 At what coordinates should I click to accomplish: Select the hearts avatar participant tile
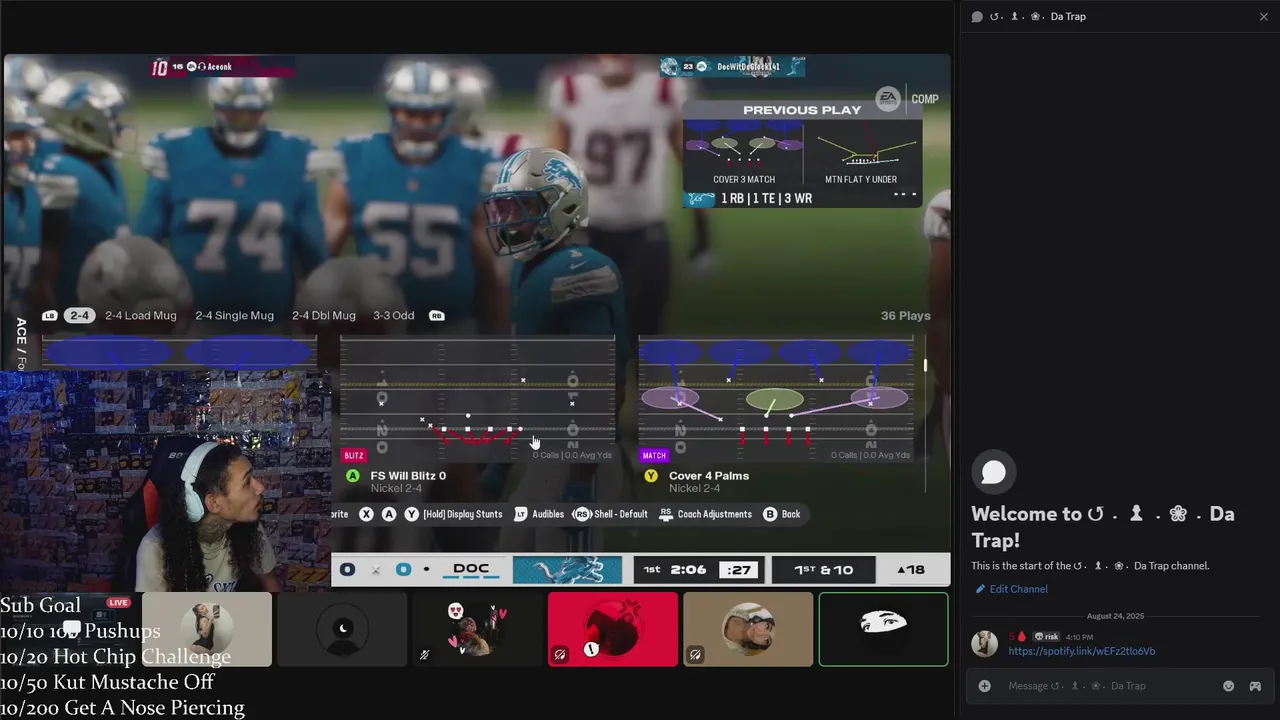click(477, 629)
